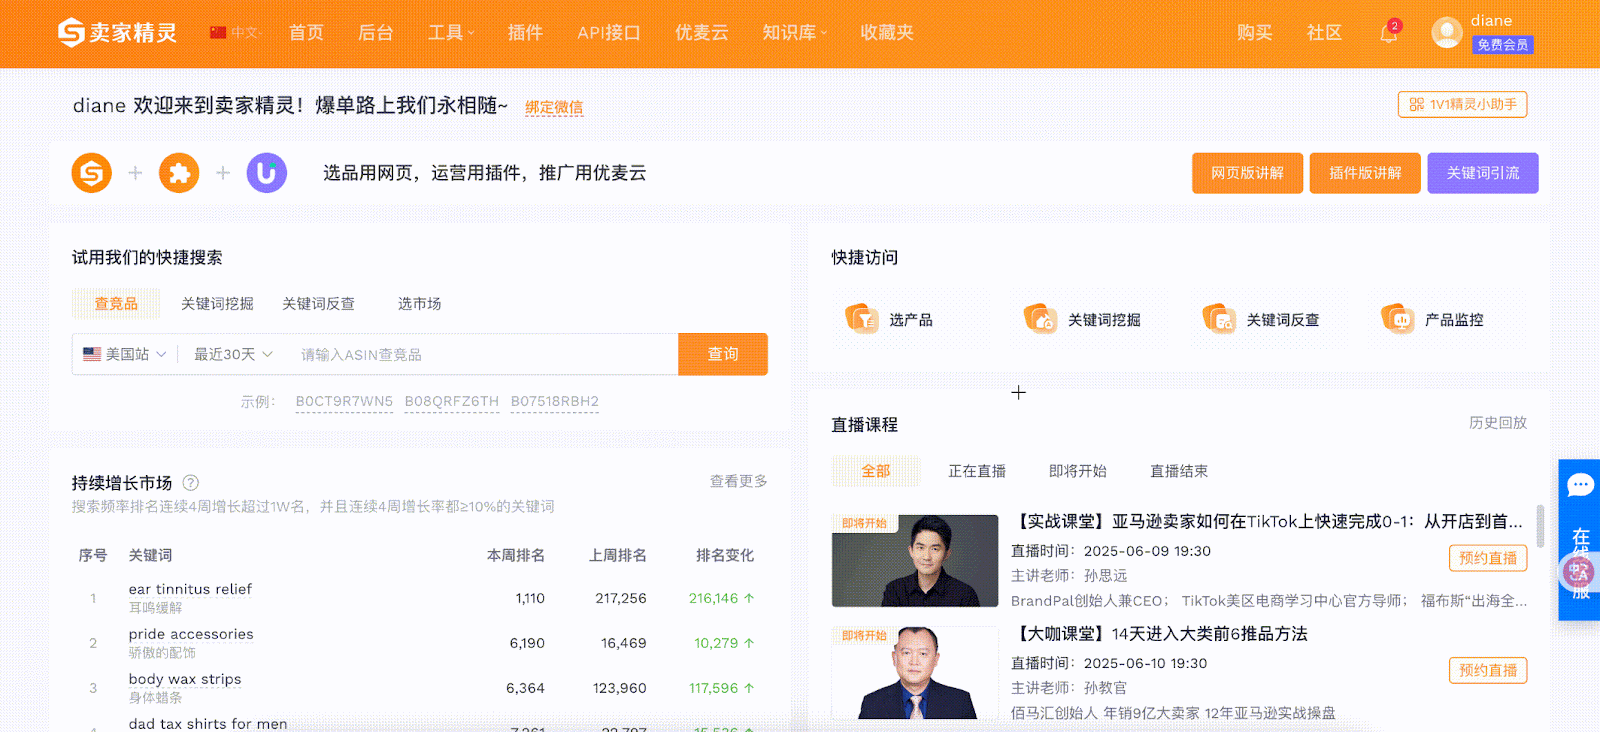Open 关键词挖掘 quick access shortcut
Screen dimensions: 1600x732
(x=1082, y=320)
